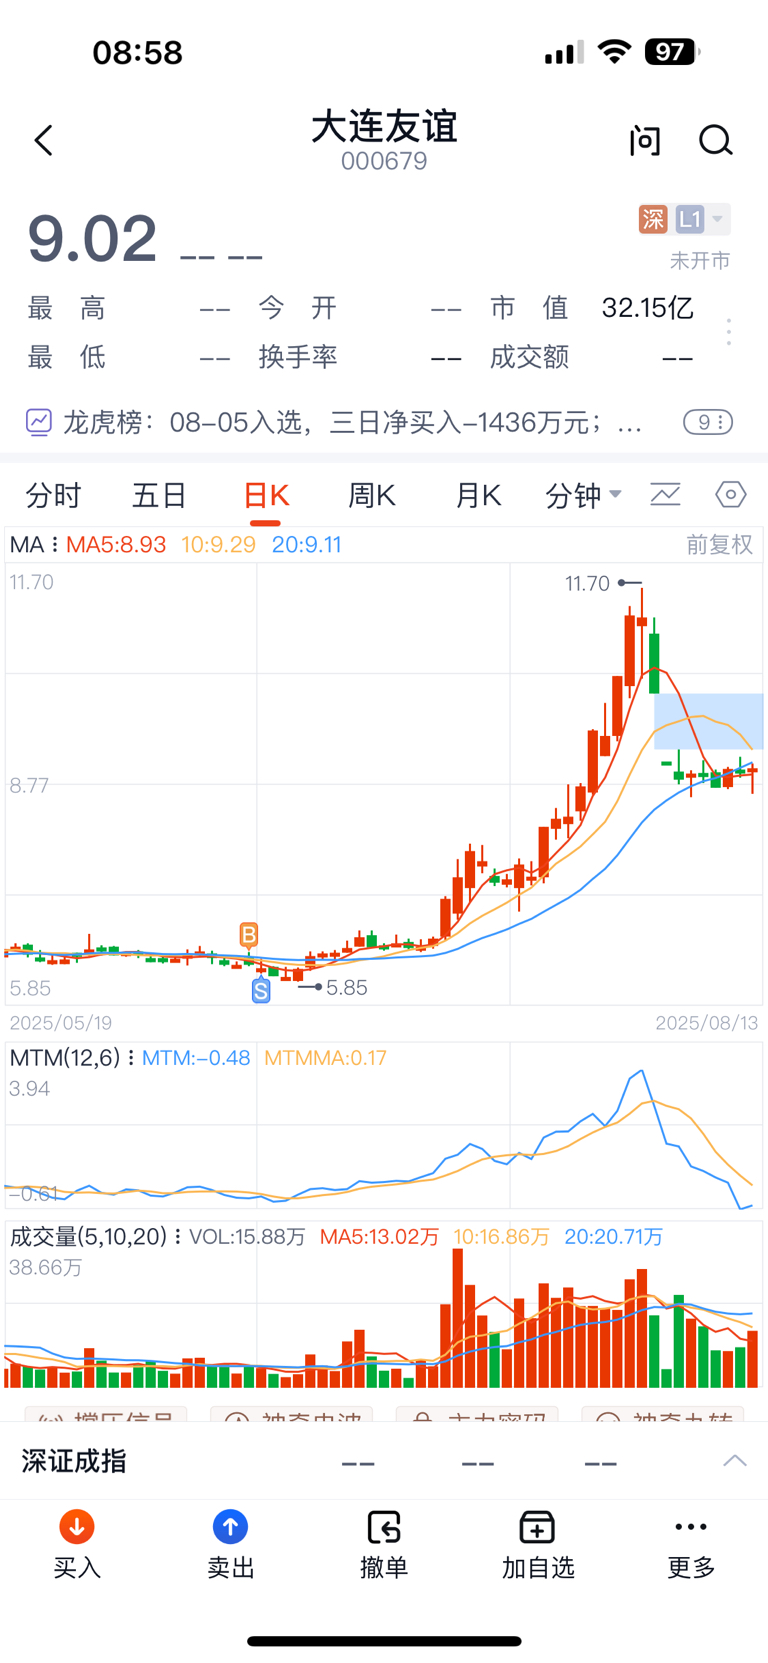Tap the 深 market badge
This screenshot has height=1663, width=768.
tap(653, 219)
